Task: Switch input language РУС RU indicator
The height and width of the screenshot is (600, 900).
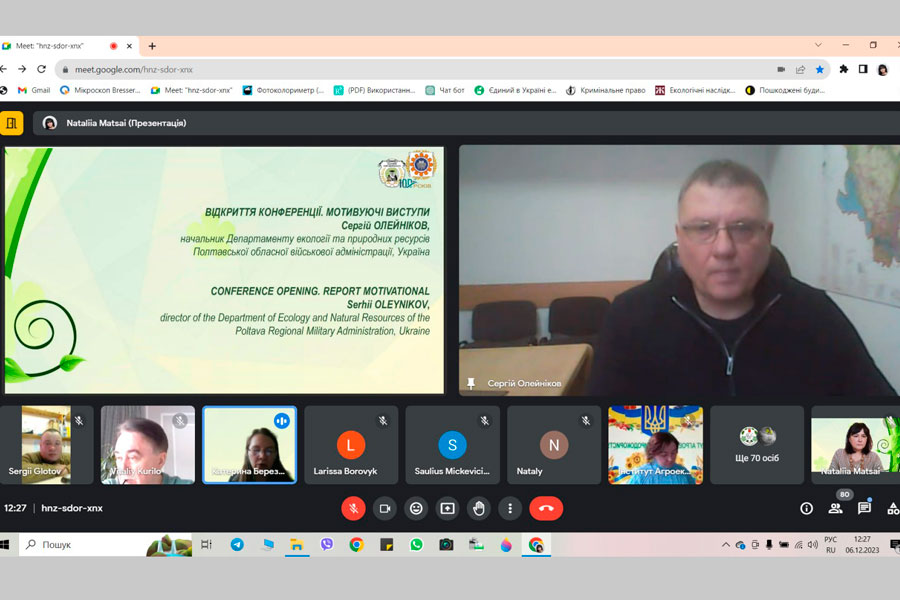Action: click(x=831, y=544)
